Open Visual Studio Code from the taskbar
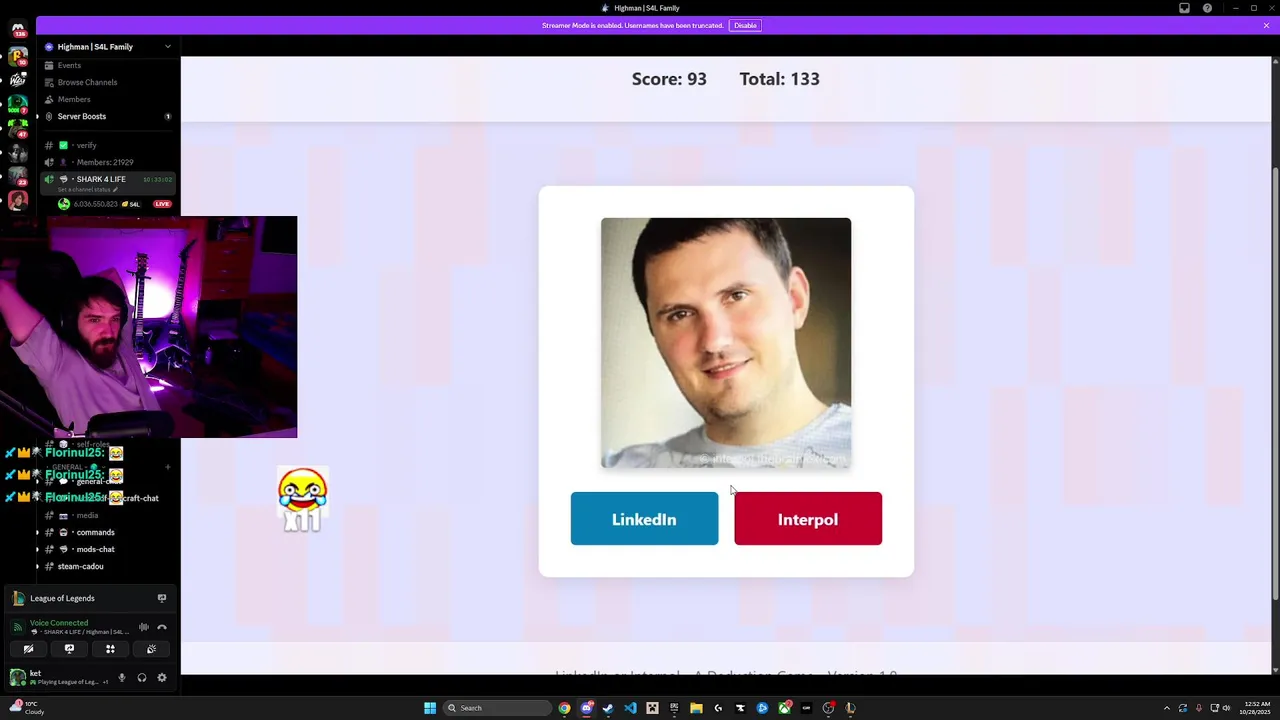Image resolution: width=1280 pixels, height=720 pixels. coord(630,708)
